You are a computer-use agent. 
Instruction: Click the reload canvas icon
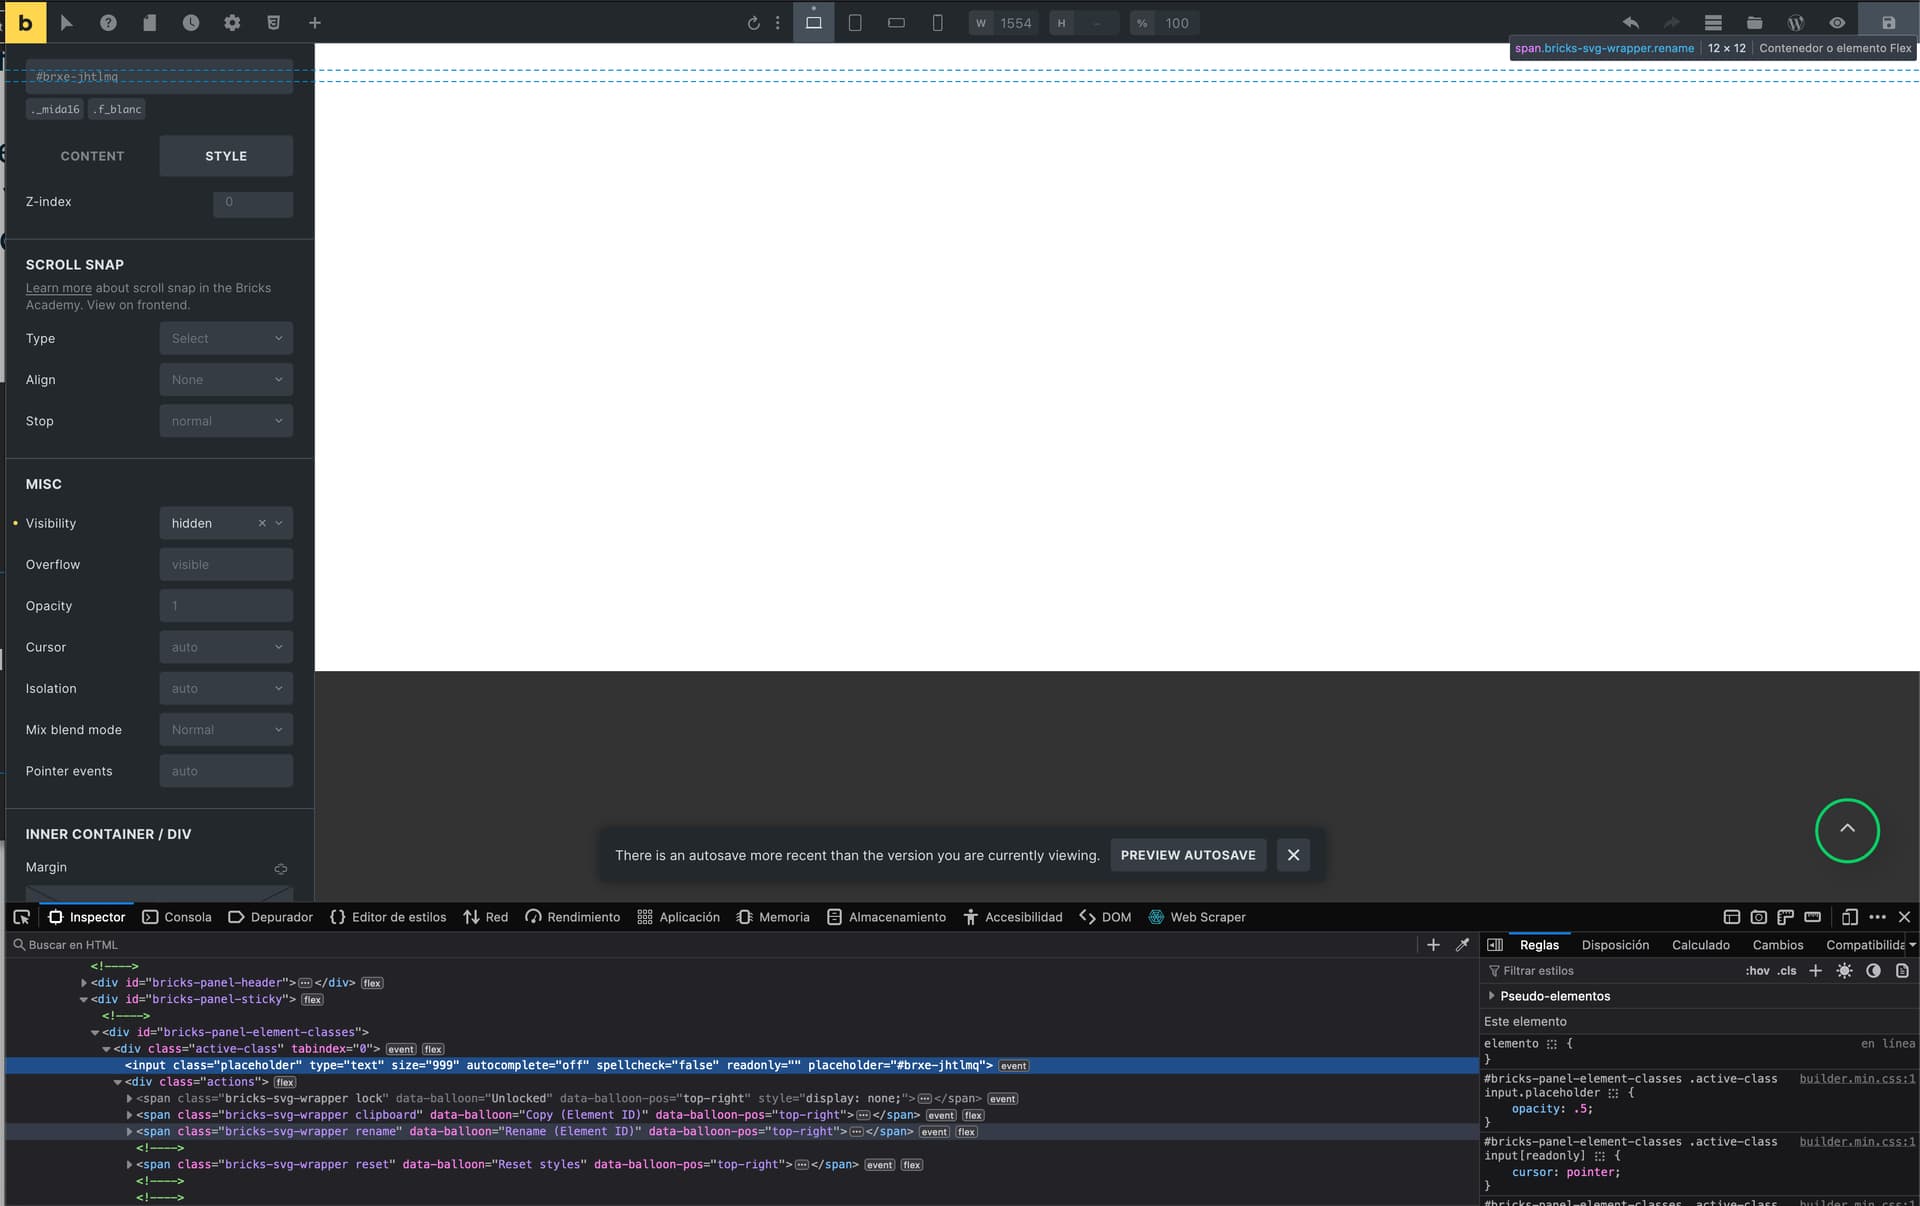click(x=753, y=23)
